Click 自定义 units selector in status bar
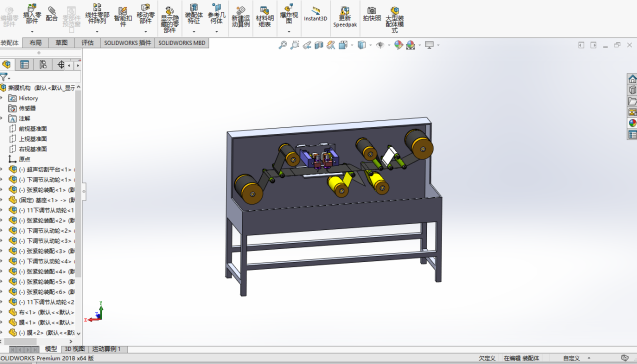 (571, 358)
